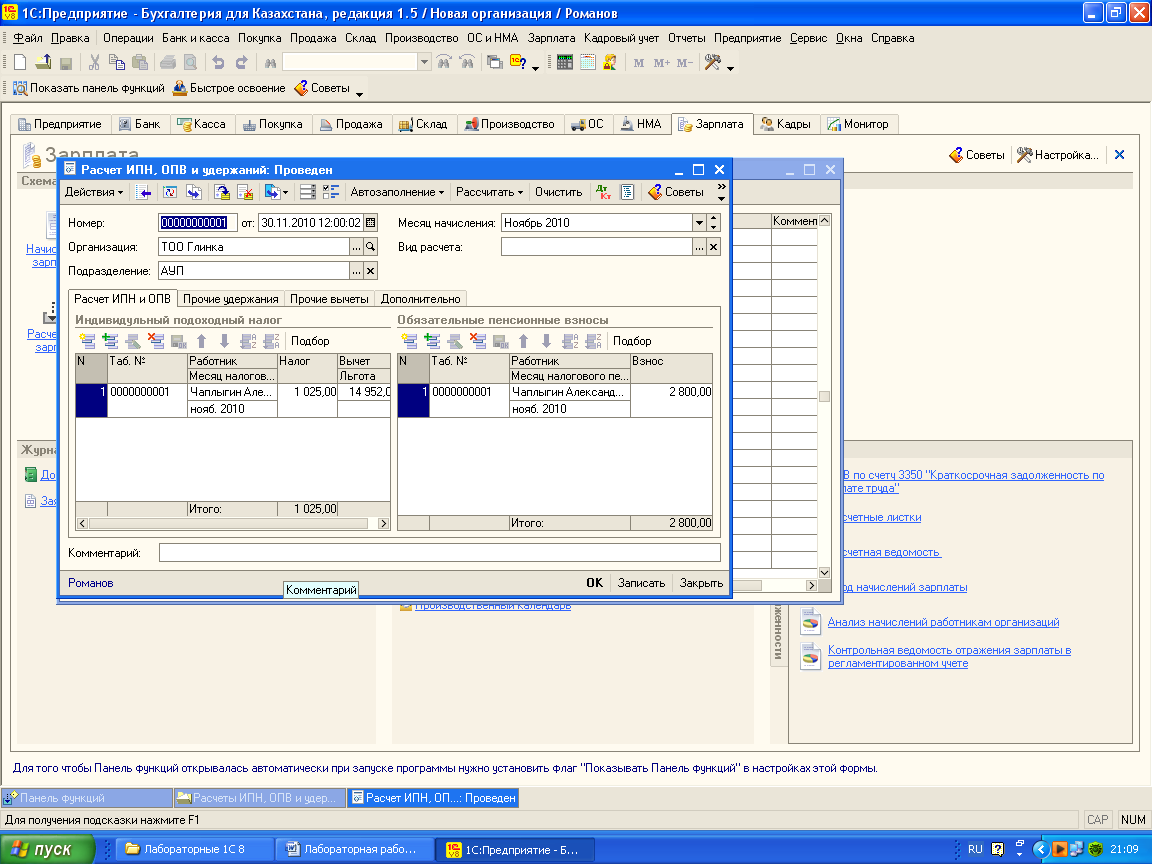
Task: Click the Post document icon in document toolbar
Action: 222,192
